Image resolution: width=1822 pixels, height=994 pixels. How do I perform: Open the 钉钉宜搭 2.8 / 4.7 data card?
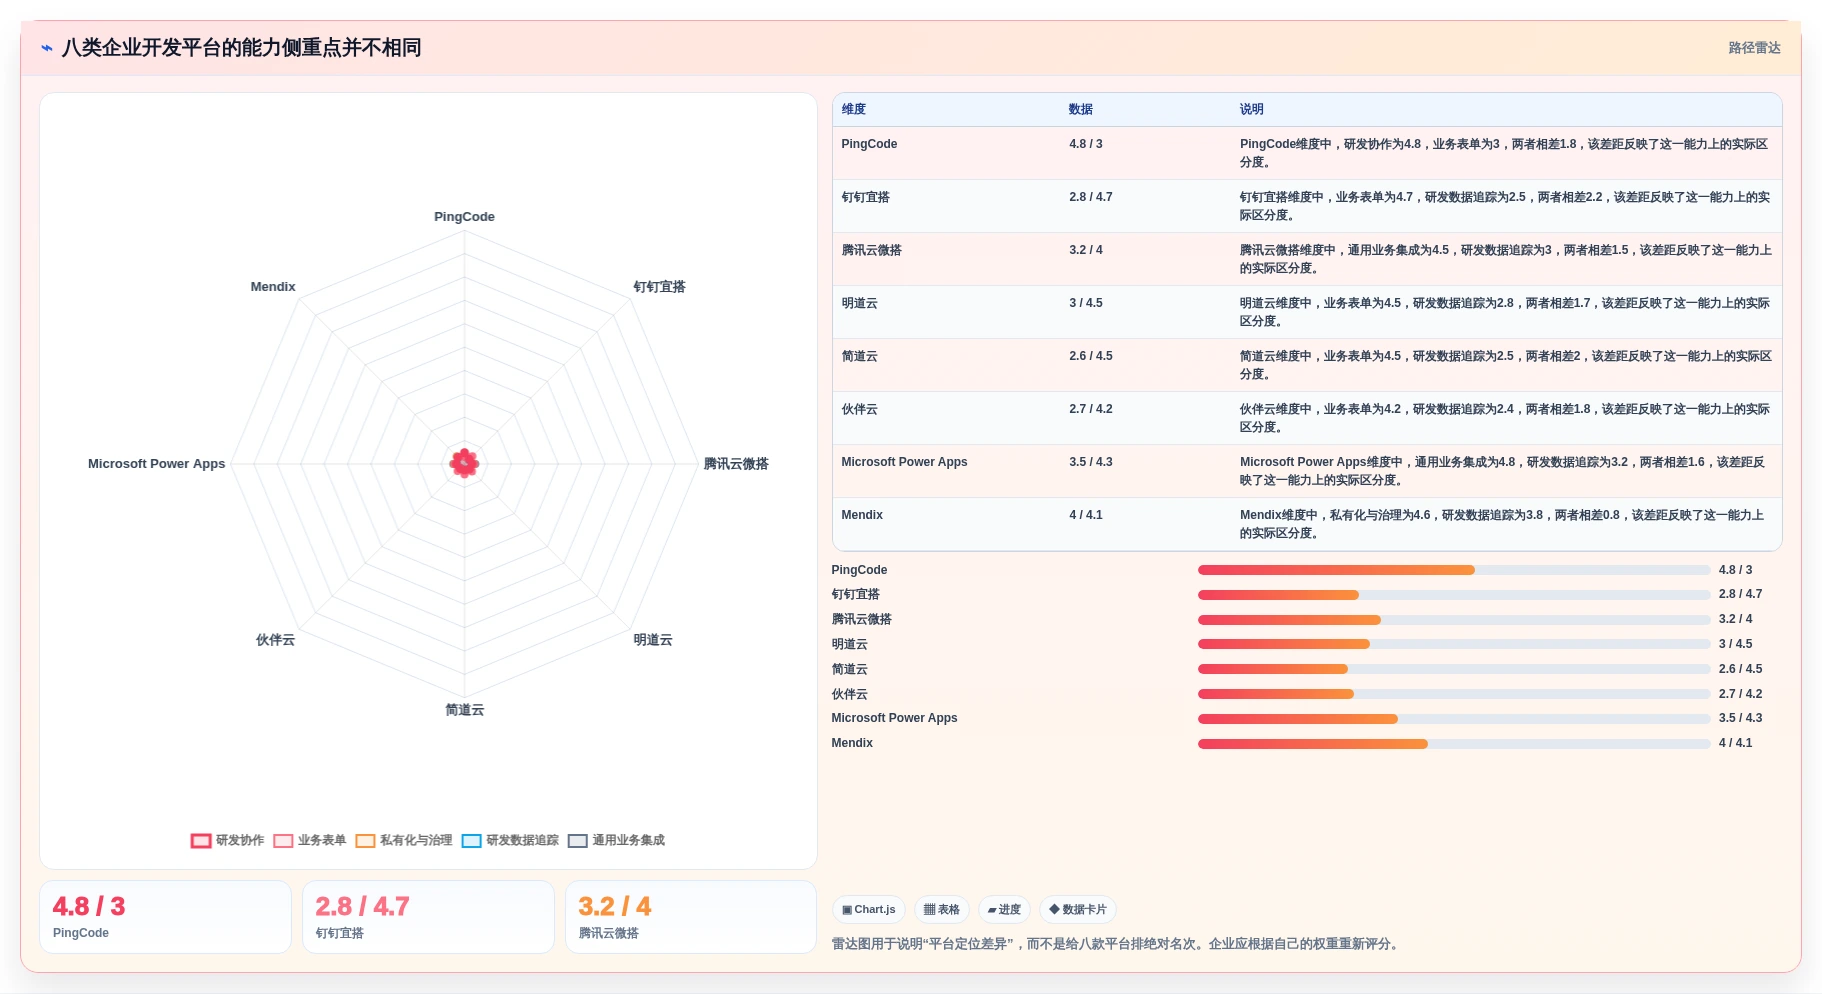[x=428, y=917]
